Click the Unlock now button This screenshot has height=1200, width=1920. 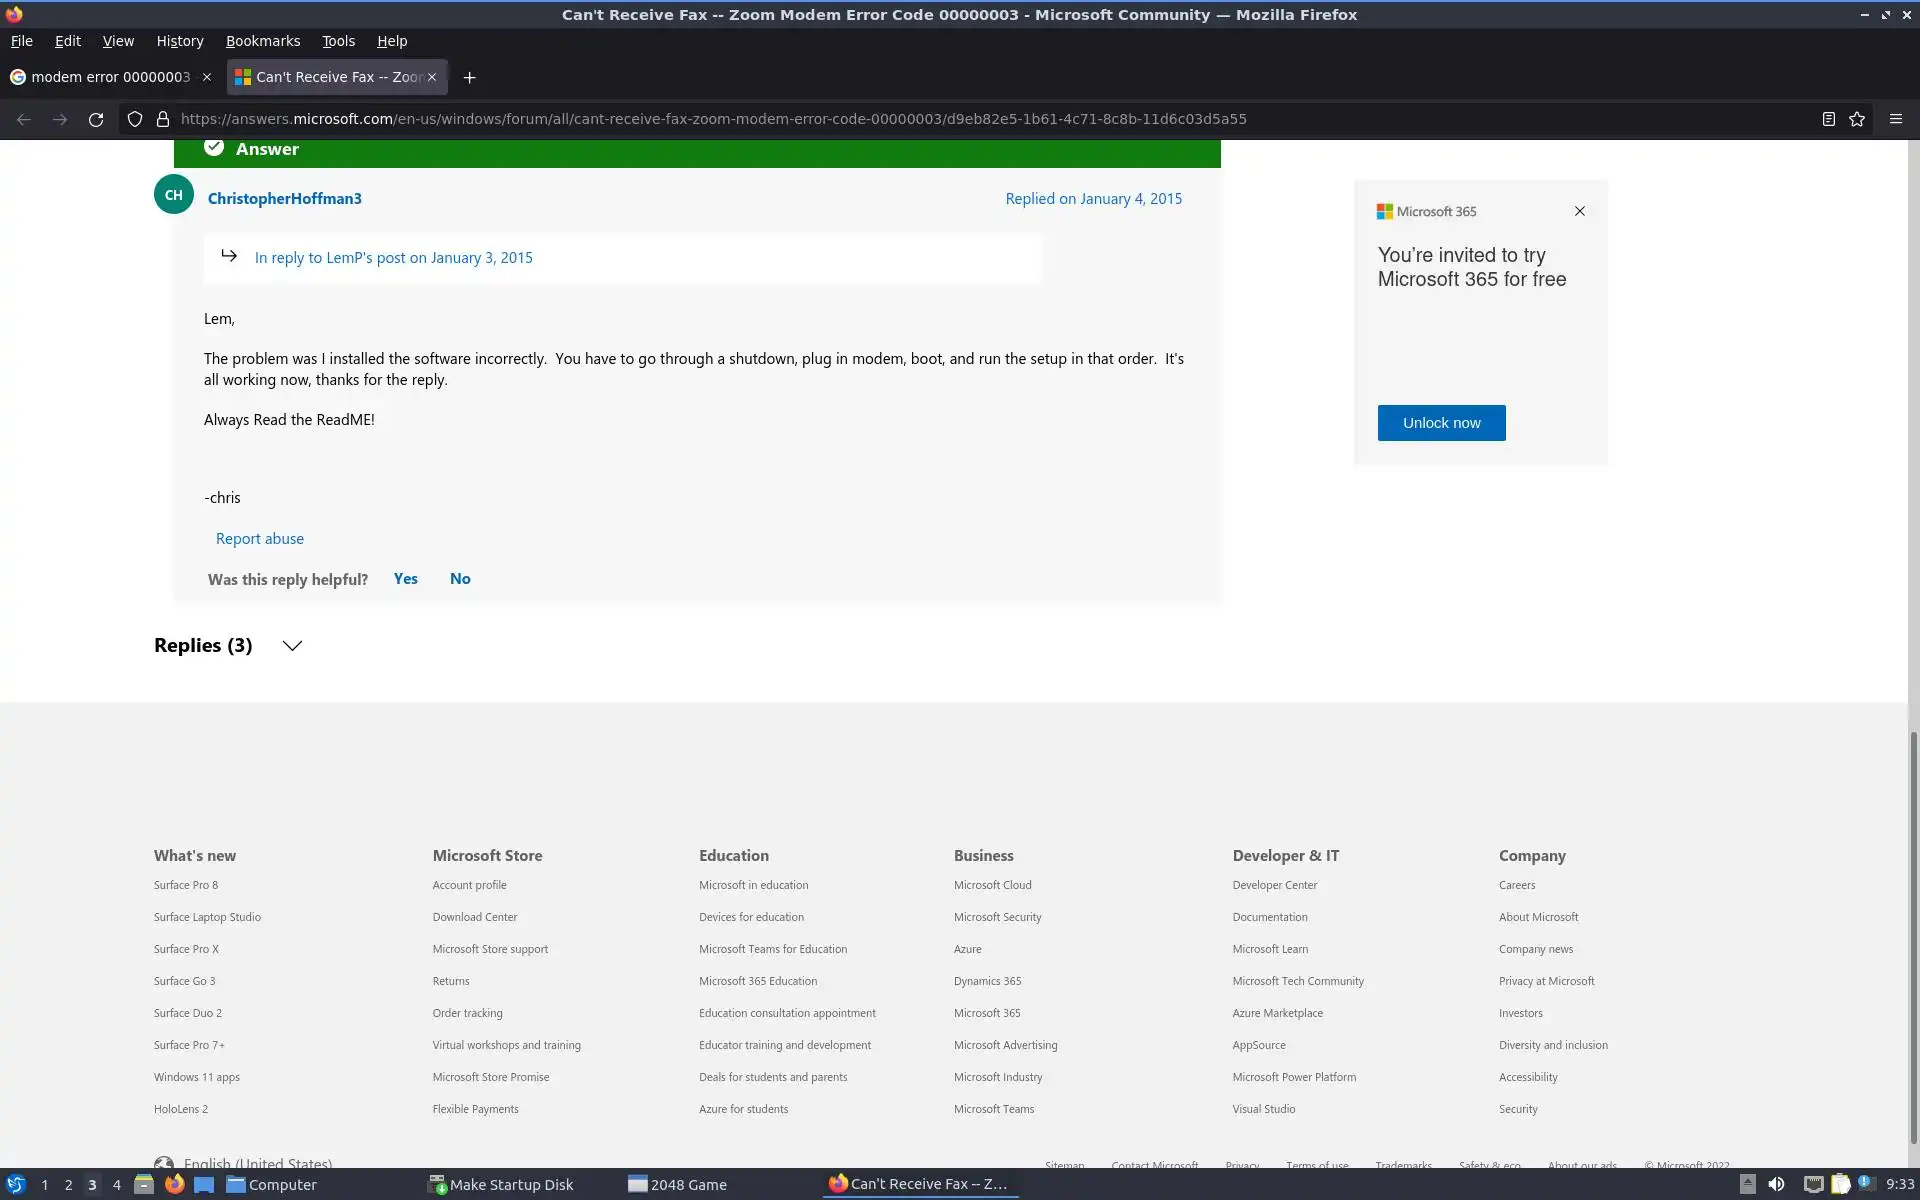[1441, 423]
